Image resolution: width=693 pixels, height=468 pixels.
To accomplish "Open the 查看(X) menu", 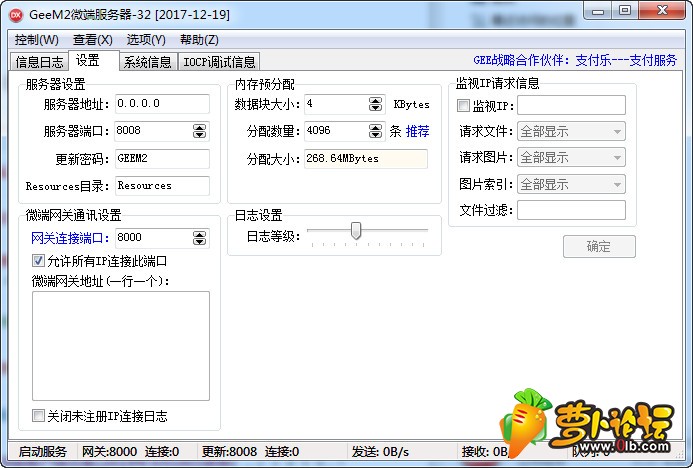I will click(93, 40).
